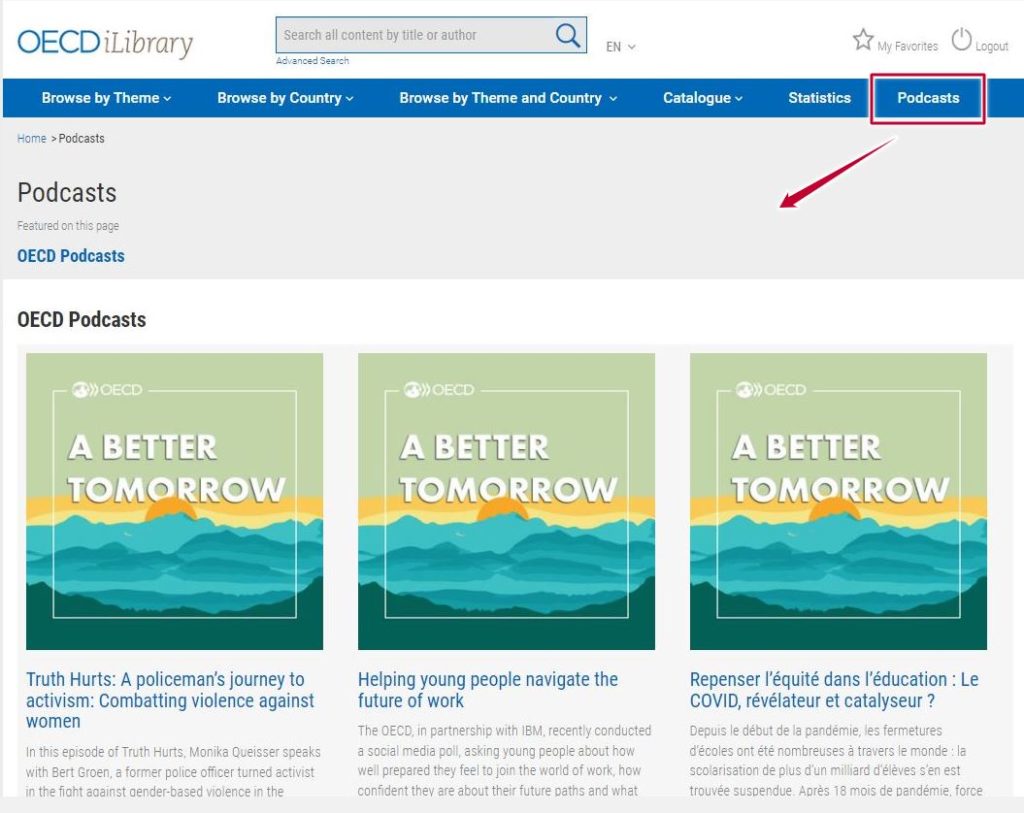
Task: Open the Browse by Theme menu
Action: coord(106,98)
